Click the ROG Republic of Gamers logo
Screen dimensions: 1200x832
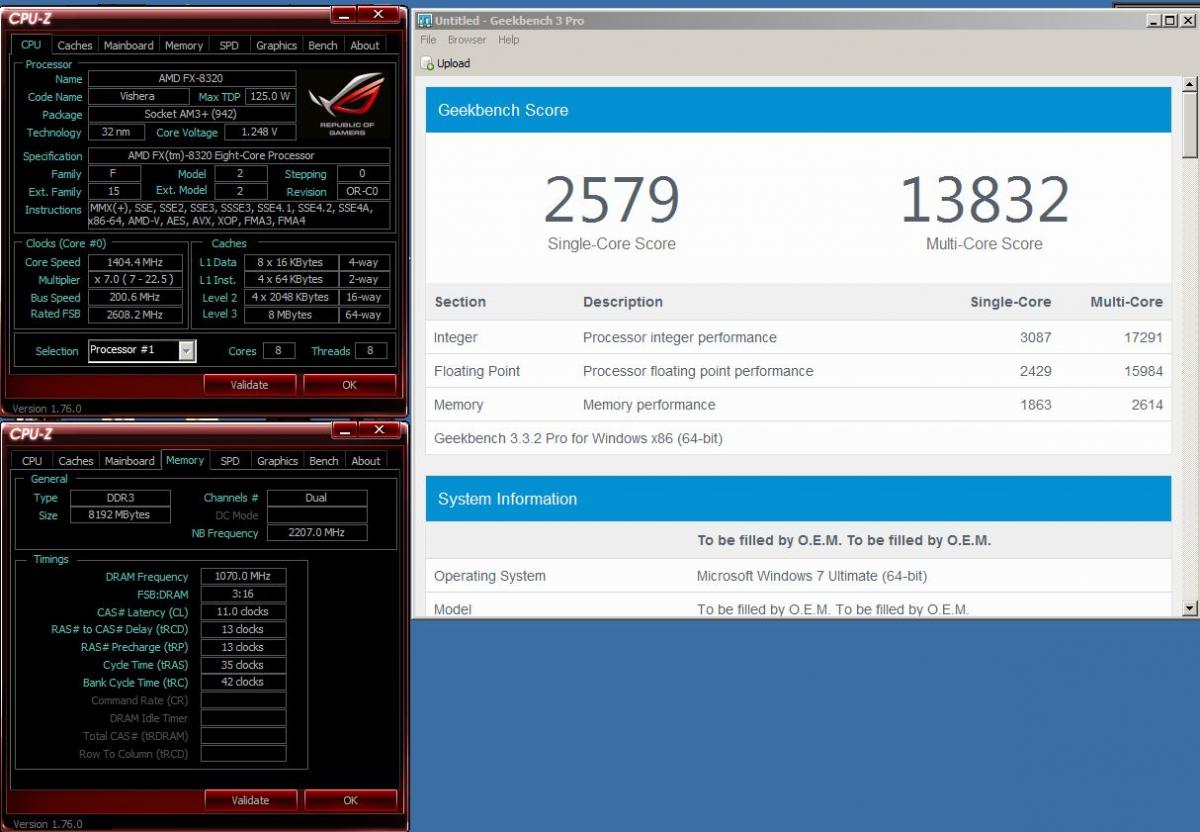[347, 103]
